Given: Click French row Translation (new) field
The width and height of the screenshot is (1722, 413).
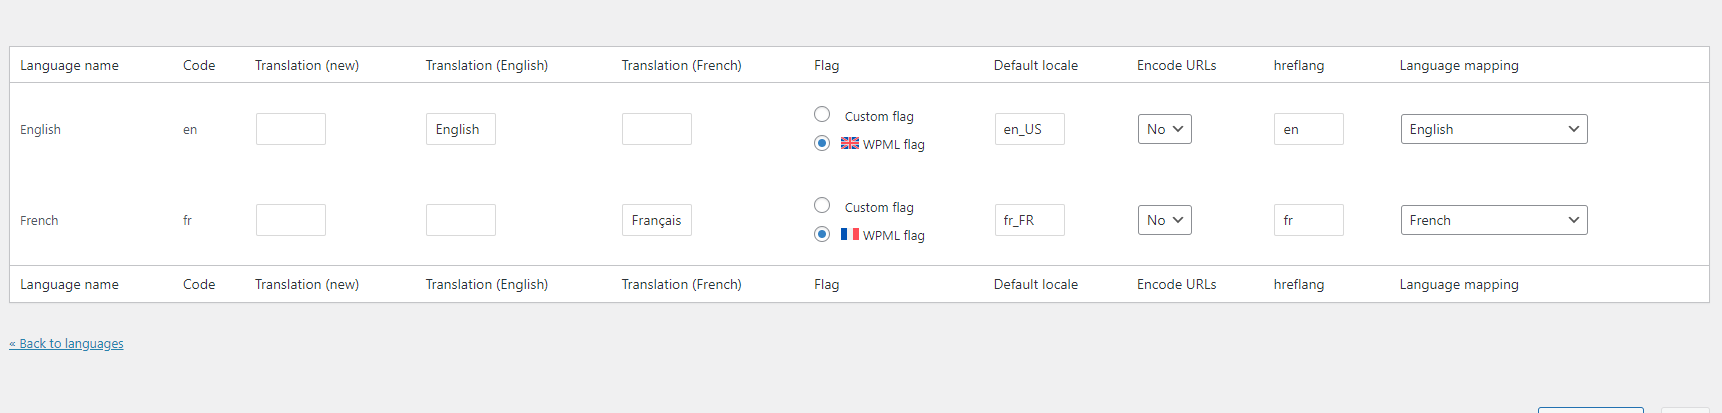Looking at the screenshot, I should pos(291,220).
